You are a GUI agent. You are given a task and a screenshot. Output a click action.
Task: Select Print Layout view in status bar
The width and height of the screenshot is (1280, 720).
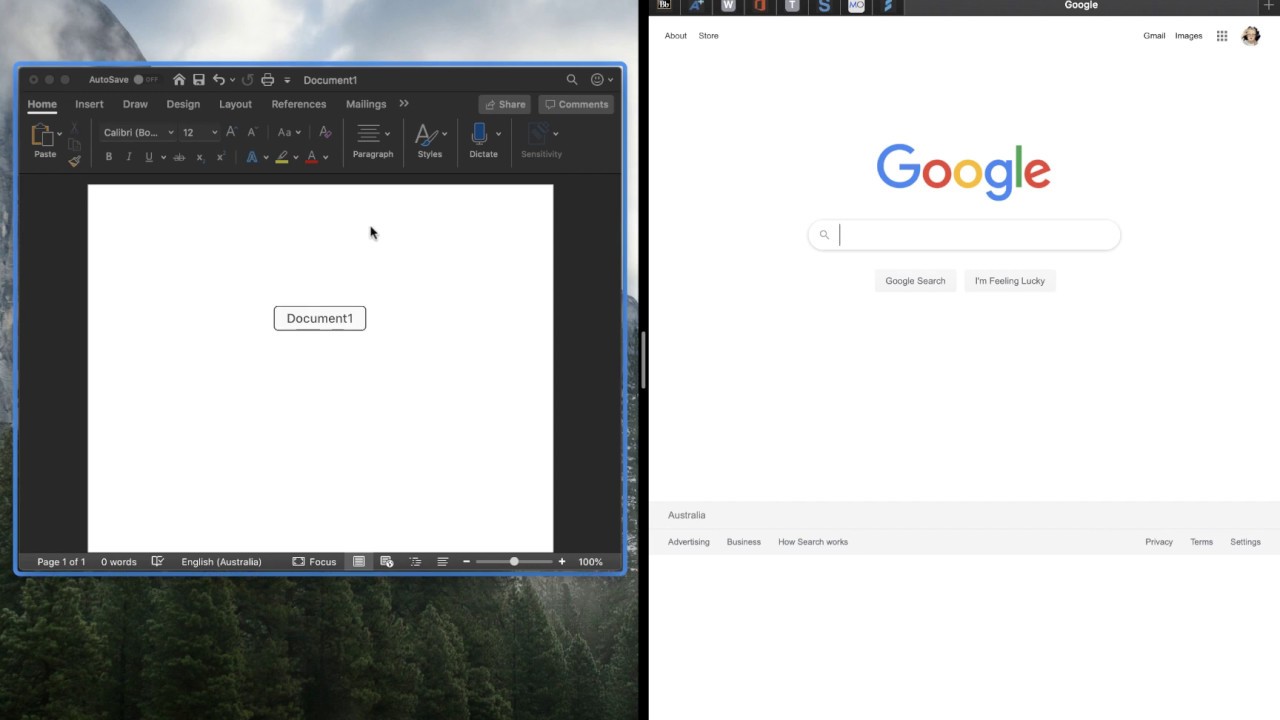point(359,562)
